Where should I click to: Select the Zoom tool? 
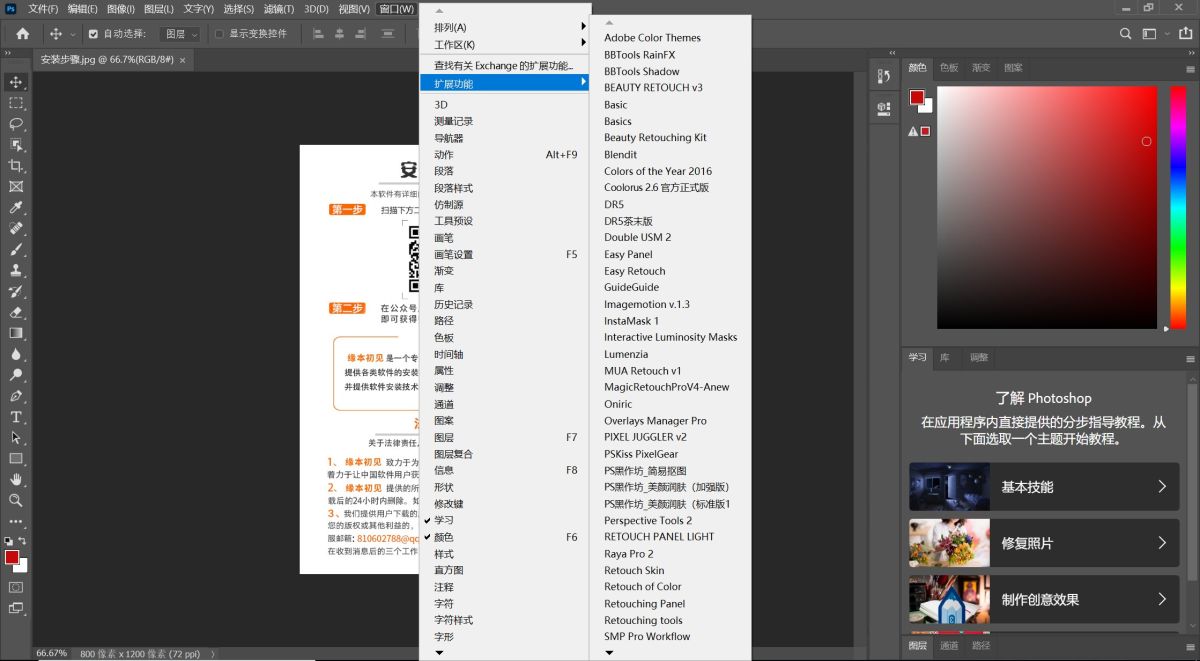[x=16, y=500]
